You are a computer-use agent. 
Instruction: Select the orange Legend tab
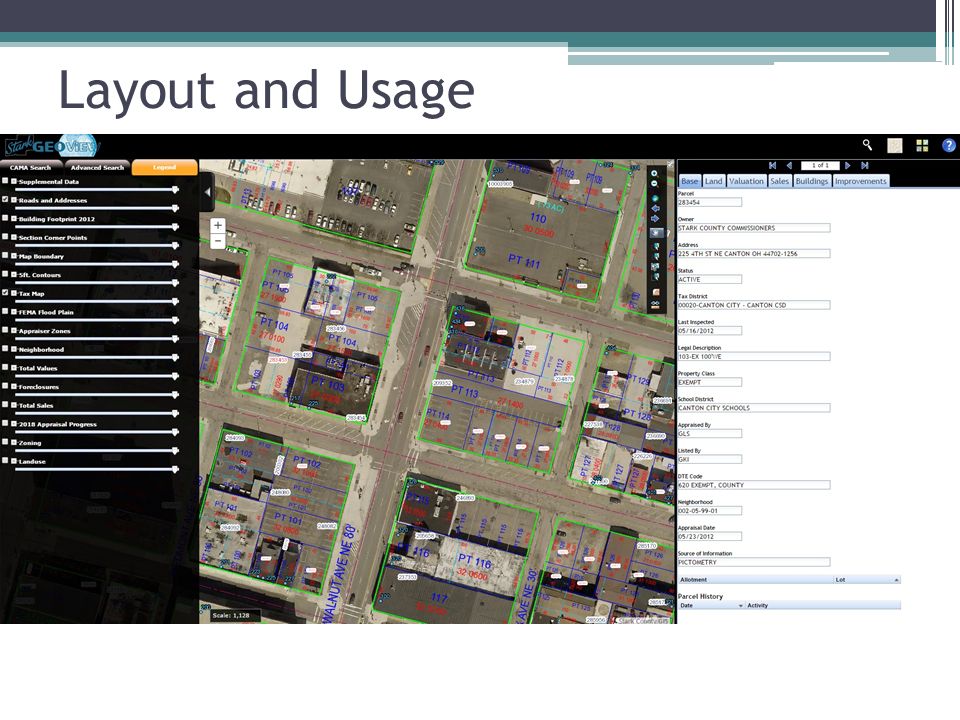pos(165,167)
